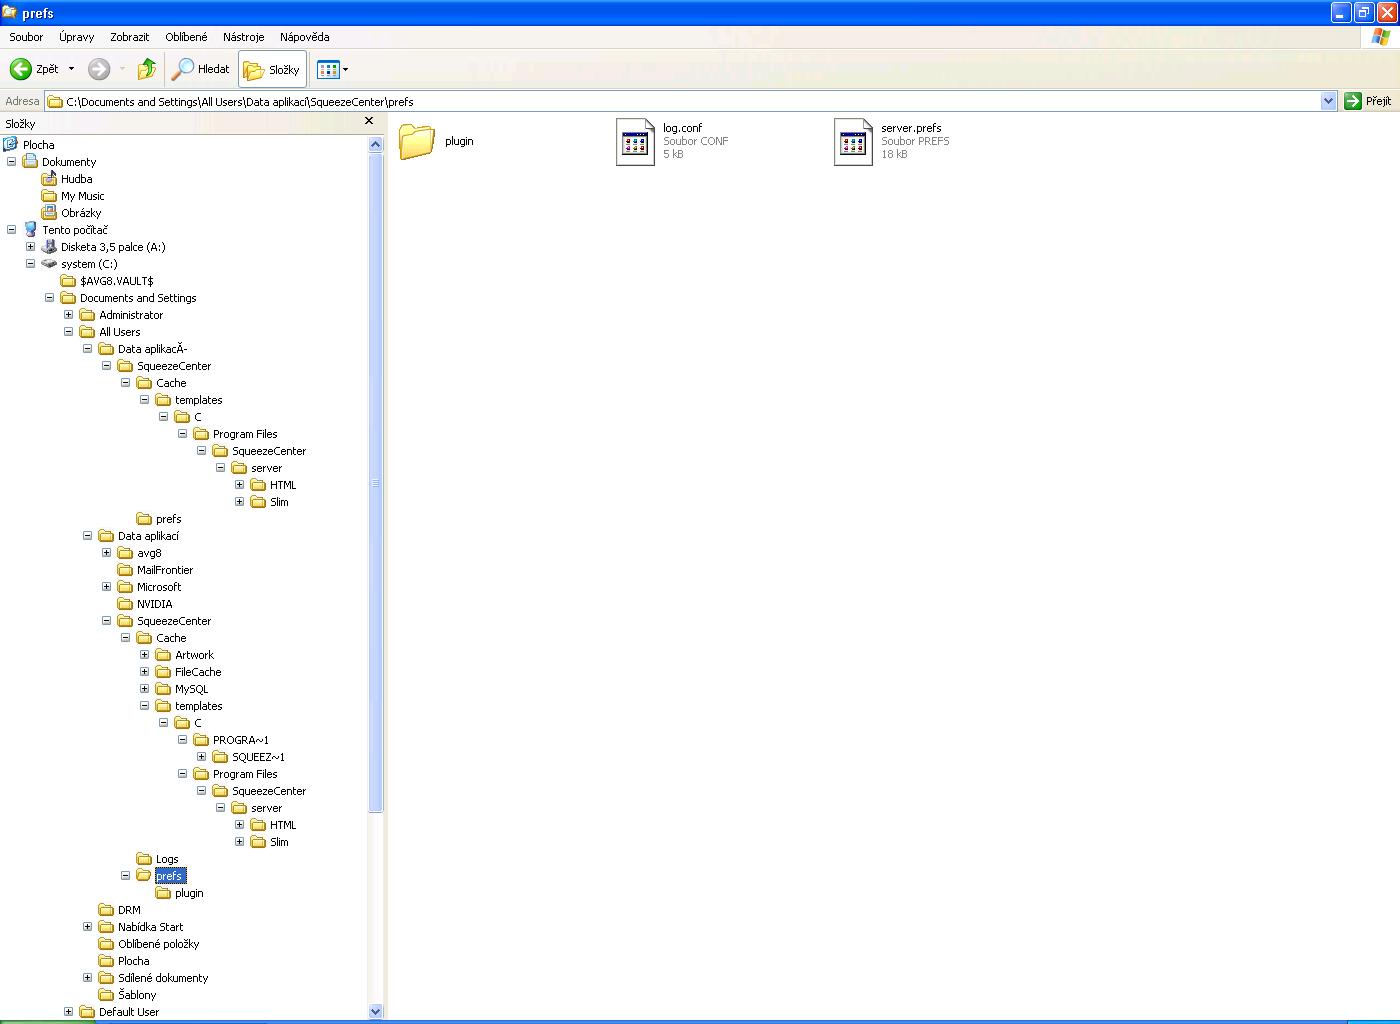Collapse the All Users tree node
This screenshot has height=1024, width=1400.
click(x=68, y=332)
